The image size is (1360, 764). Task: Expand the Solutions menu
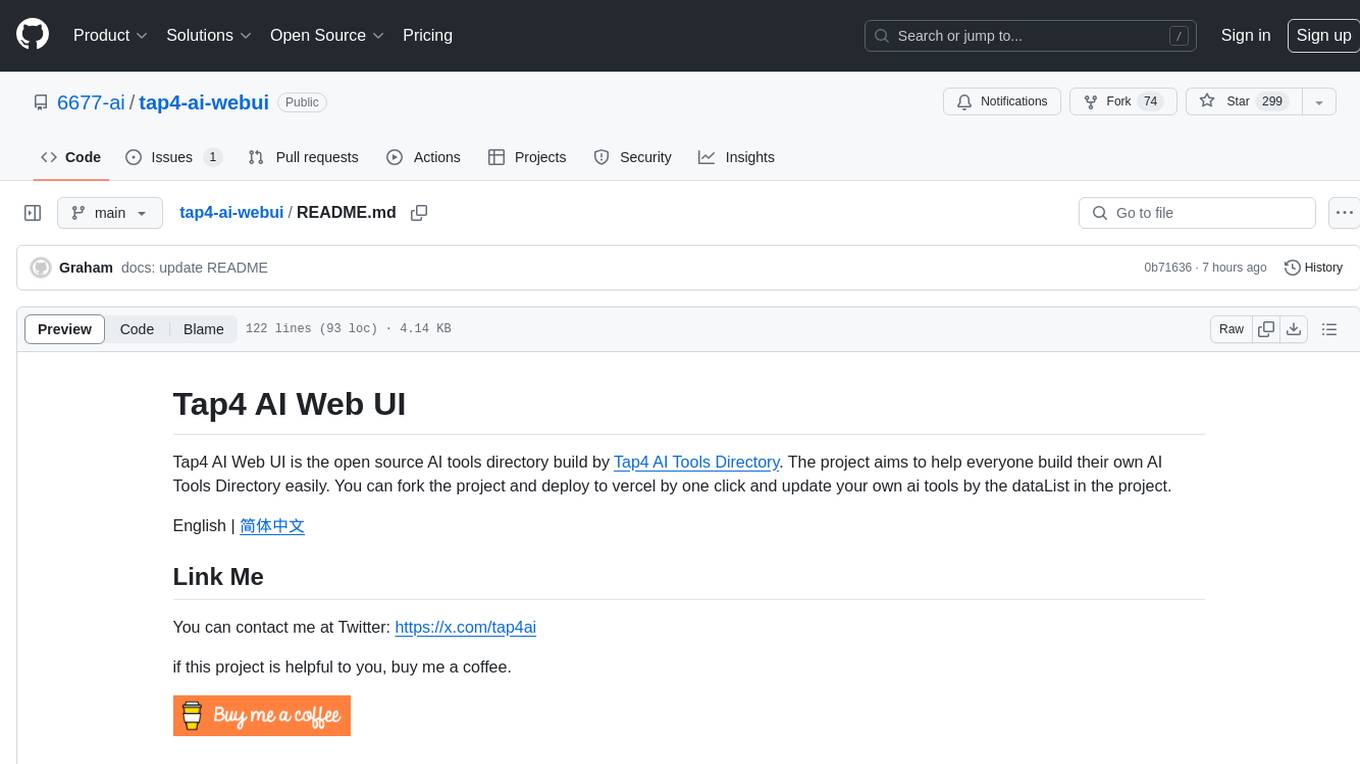tap(208, 35)
